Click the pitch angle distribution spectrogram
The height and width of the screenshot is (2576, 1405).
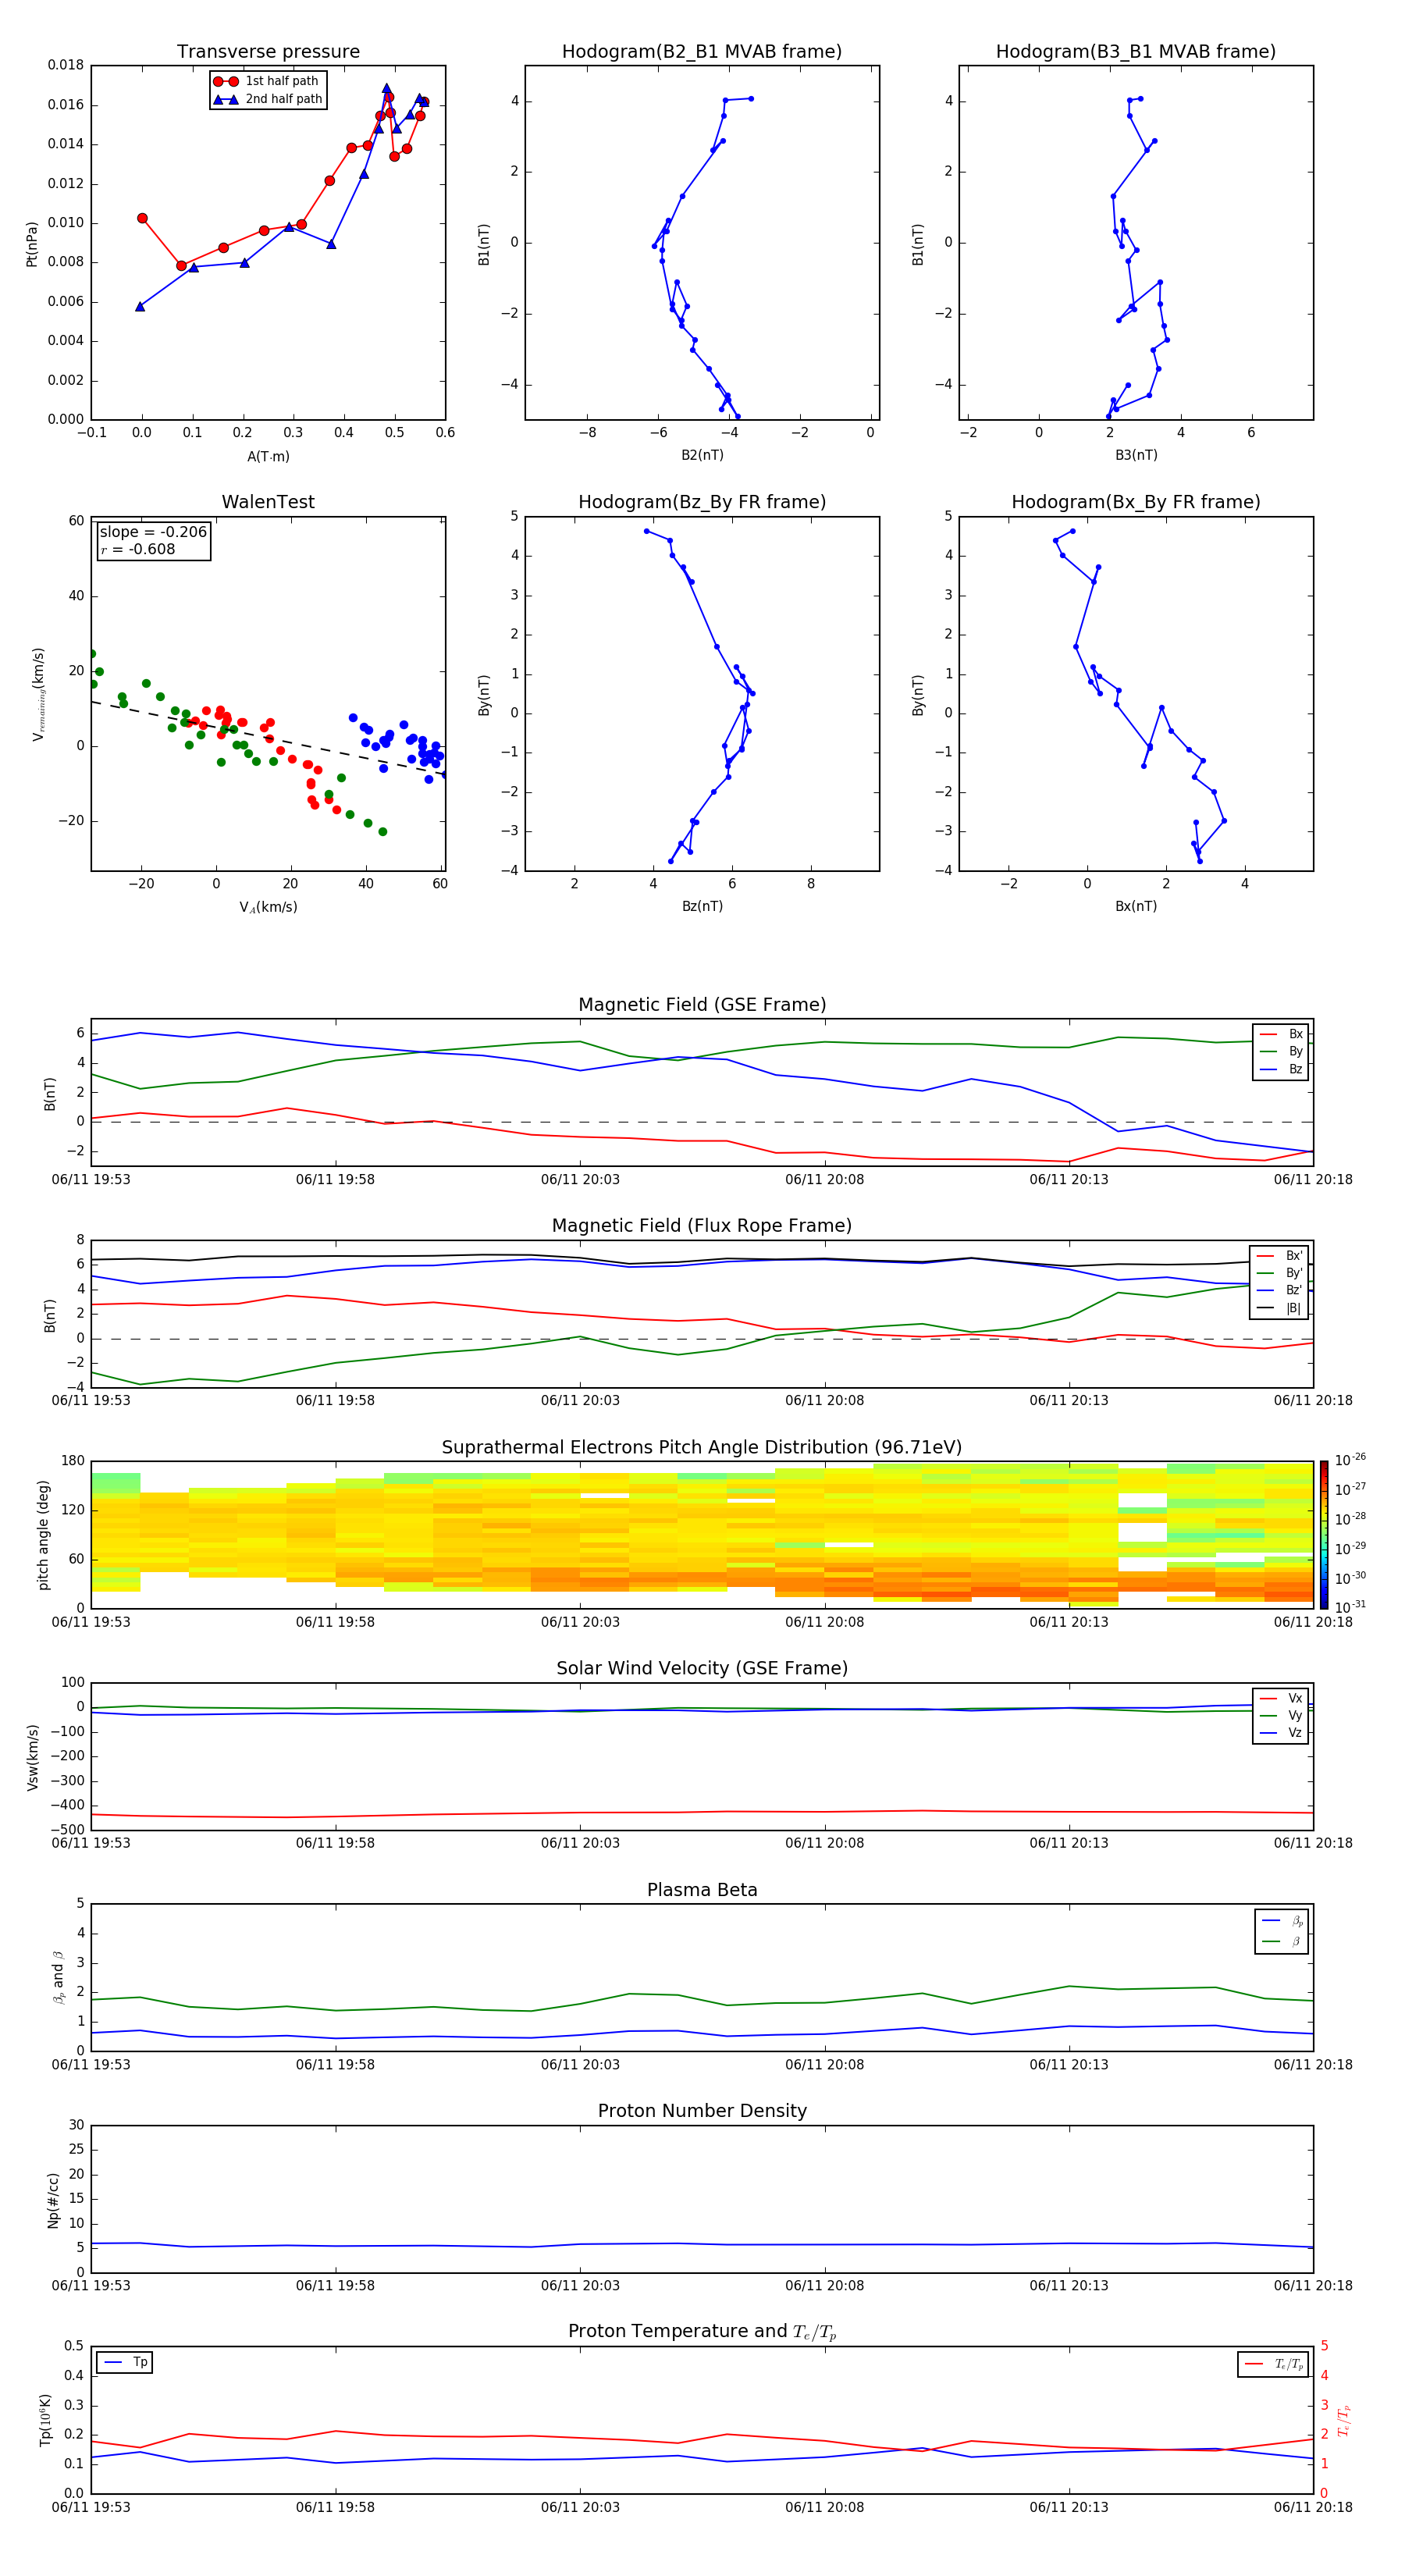[702, 1535]
